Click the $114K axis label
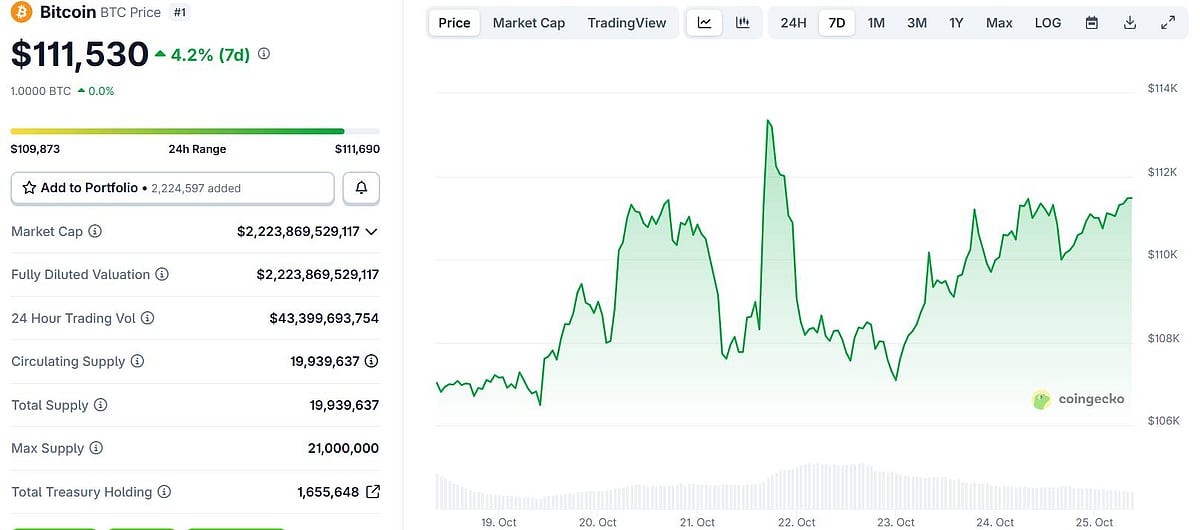1200x530 pixels. click(1164, 89)
